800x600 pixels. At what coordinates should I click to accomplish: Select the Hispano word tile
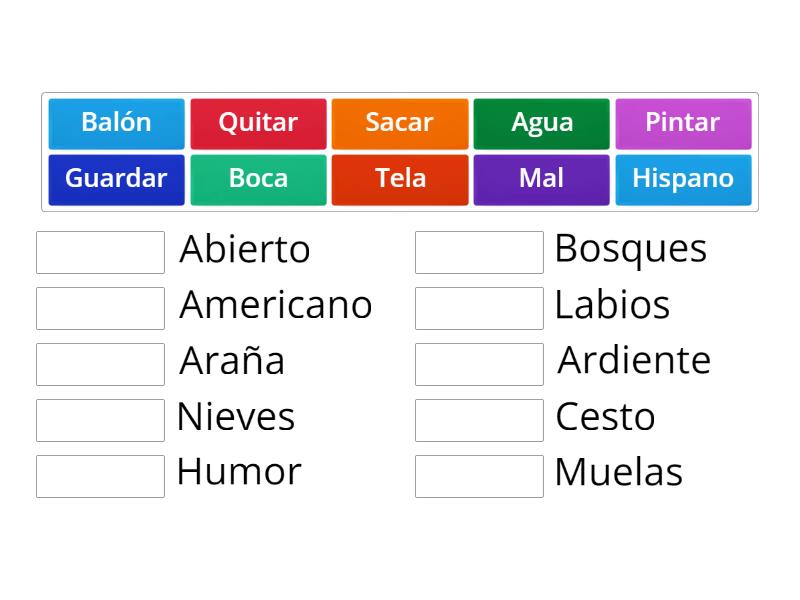[683, 179]
